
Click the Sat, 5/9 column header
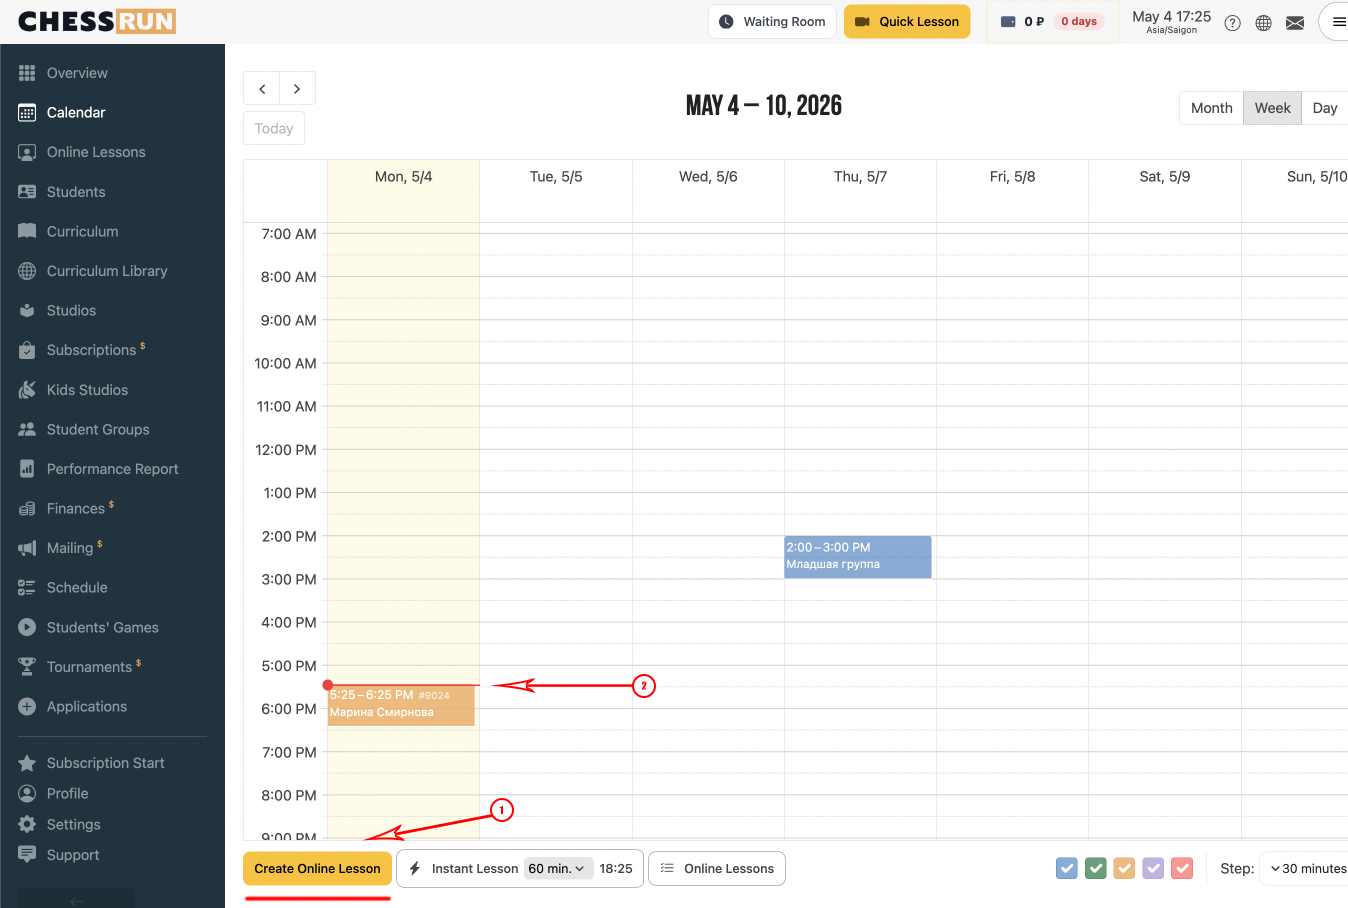pos(1165,177)
